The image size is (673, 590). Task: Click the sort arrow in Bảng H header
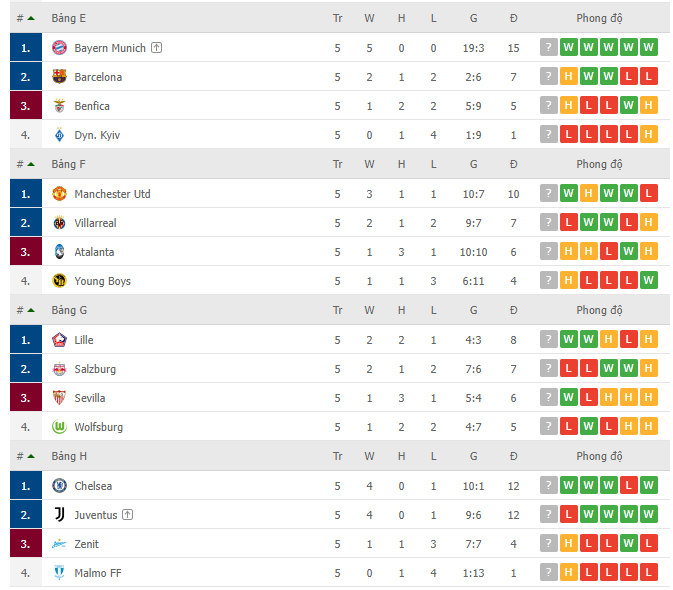tap(31, 456)
